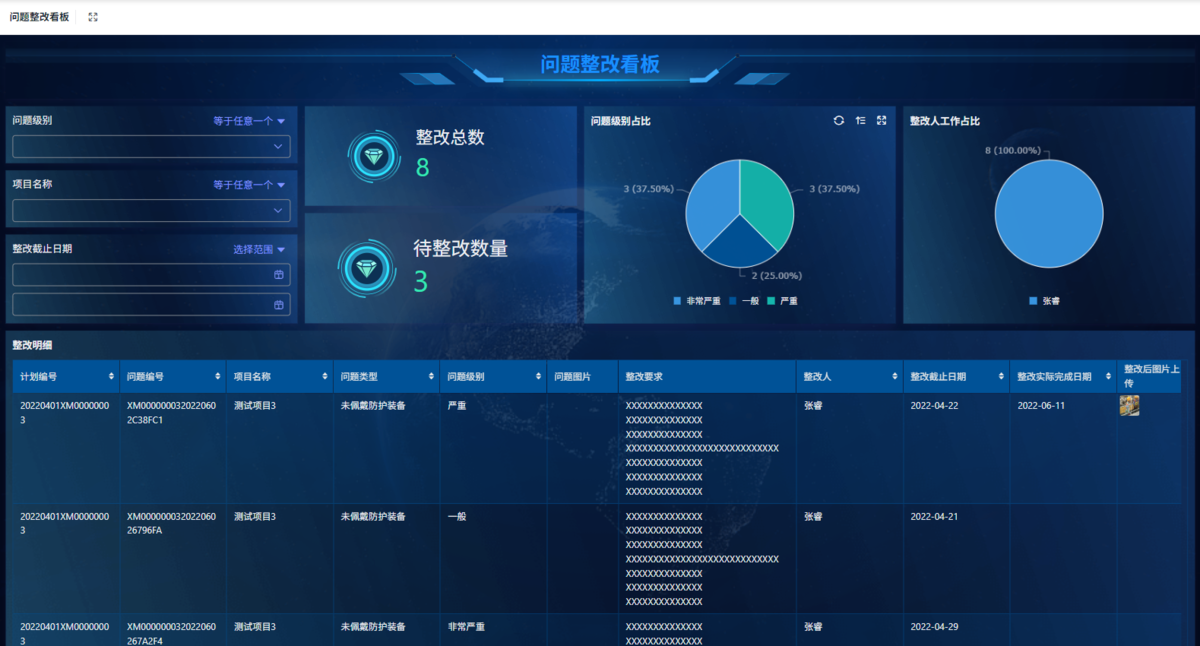The height and width of the screenshot is (646, 1200).
Task: Click the 问题图片 column header
Action: (572, 377)
